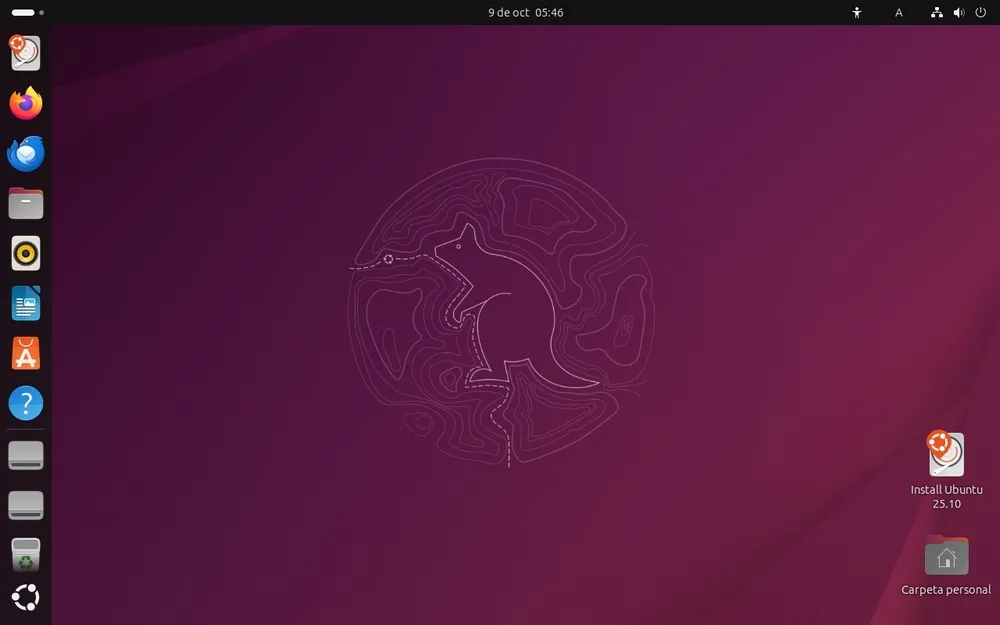Open the Files file manager

[x=25, y=203]
